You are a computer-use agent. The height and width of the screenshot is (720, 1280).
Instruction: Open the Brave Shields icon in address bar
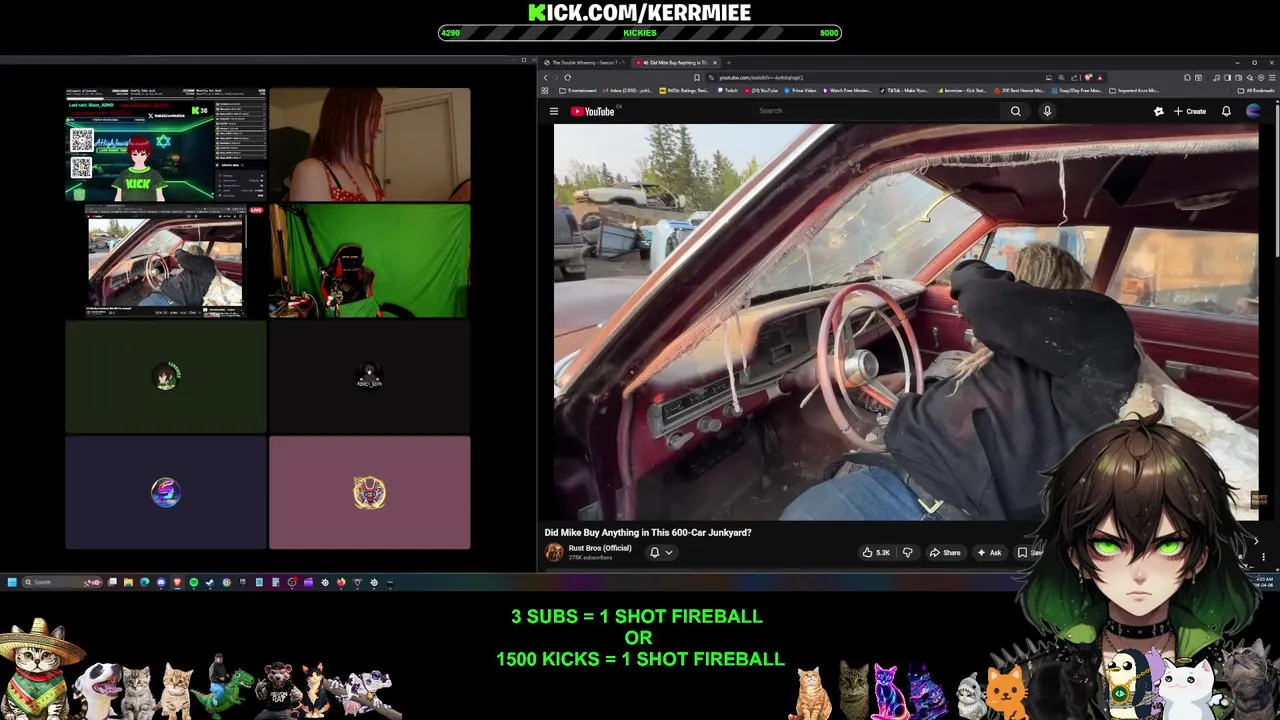pos(1089,77)
